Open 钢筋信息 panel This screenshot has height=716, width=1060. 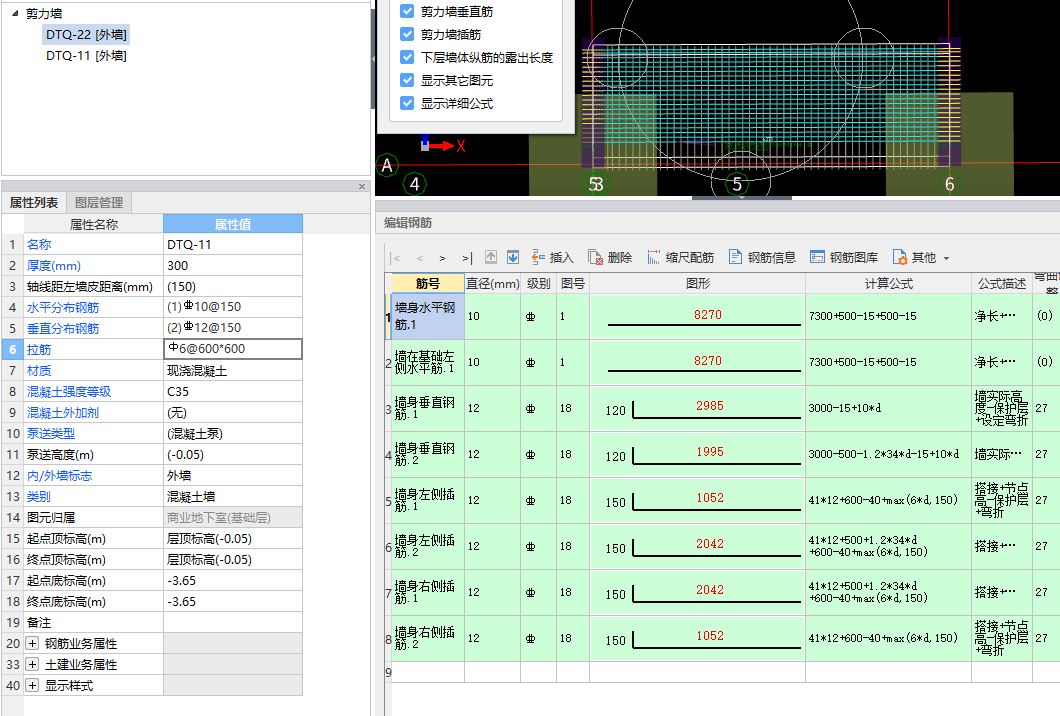click(762, 257)
